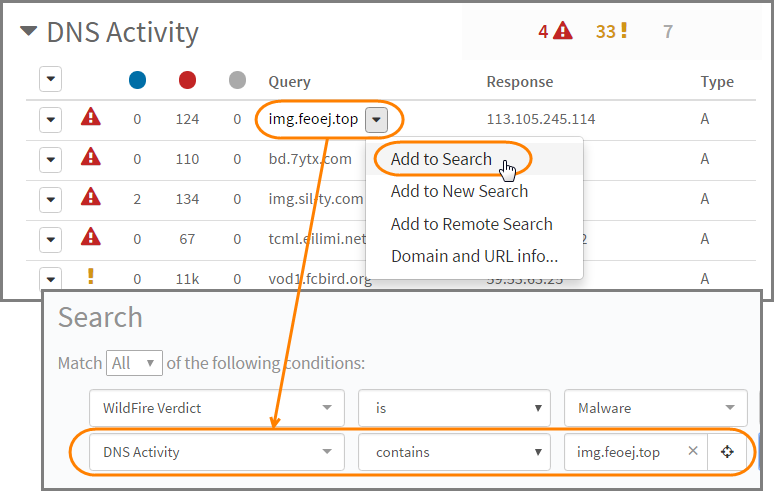Open Domain and URL info
Viewport: 774px width, 494px height.
[x=474, y=256]
